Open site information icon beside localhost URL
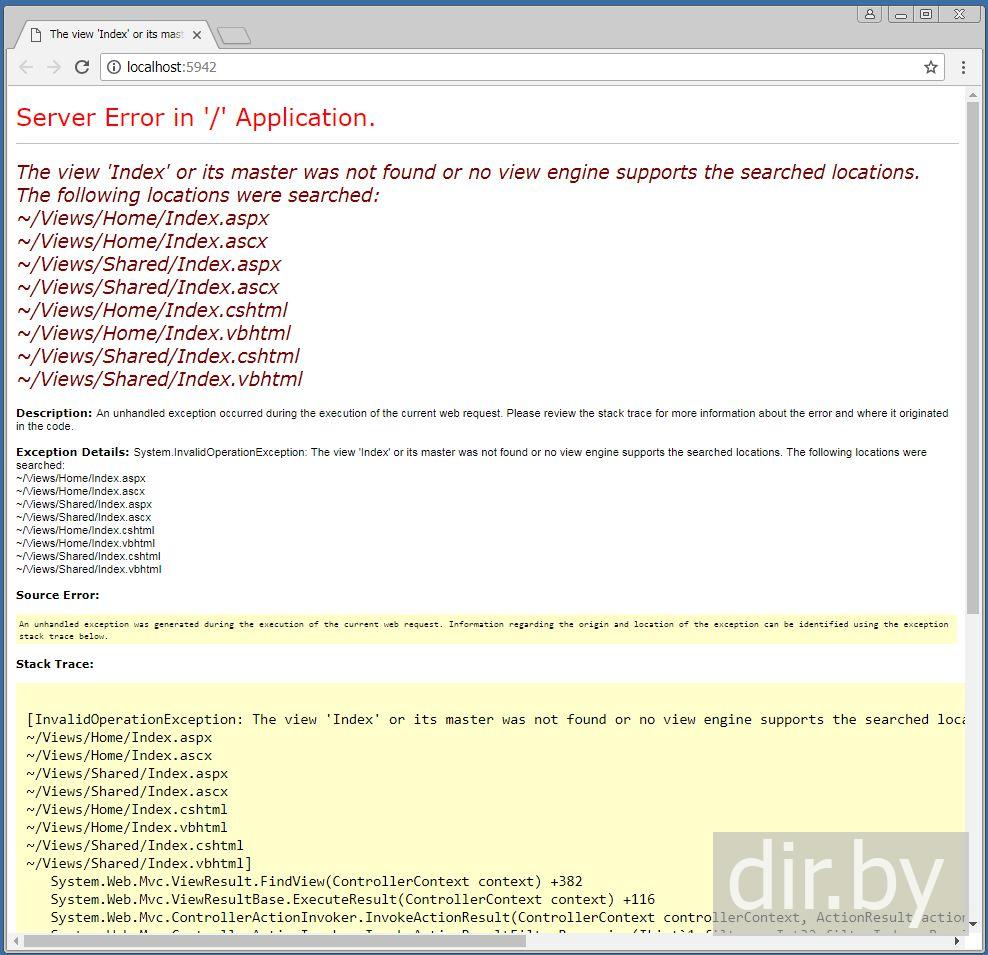 coord(113,67)
